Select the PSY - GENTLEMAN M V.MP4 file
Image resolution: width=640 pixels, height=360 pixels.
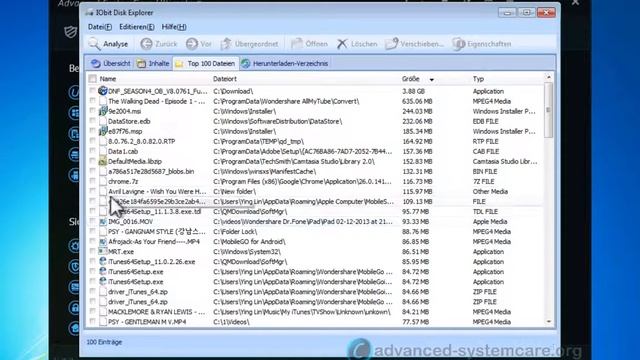[x=147, y=322]
